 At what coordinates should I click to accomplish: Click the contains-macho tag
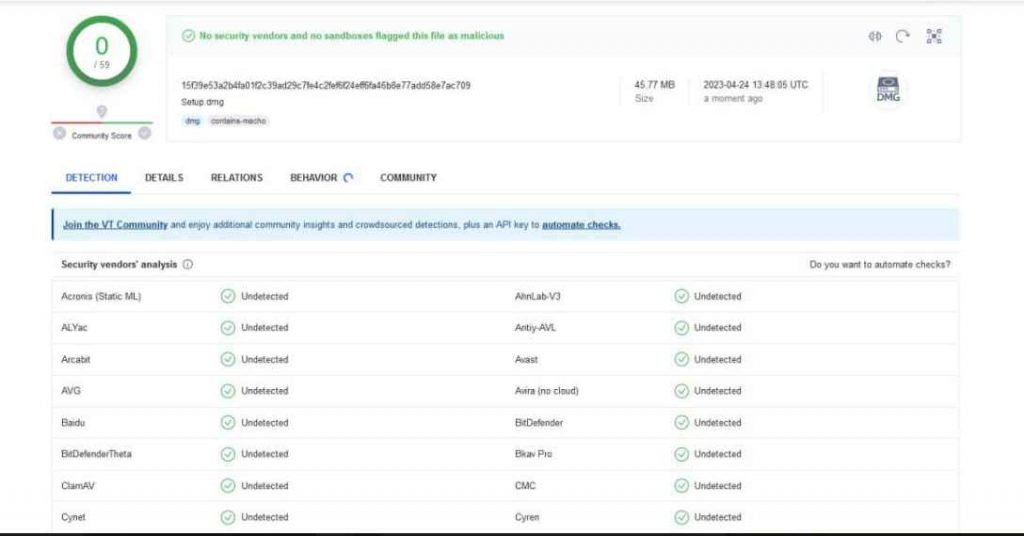click(x=238, y=121)
